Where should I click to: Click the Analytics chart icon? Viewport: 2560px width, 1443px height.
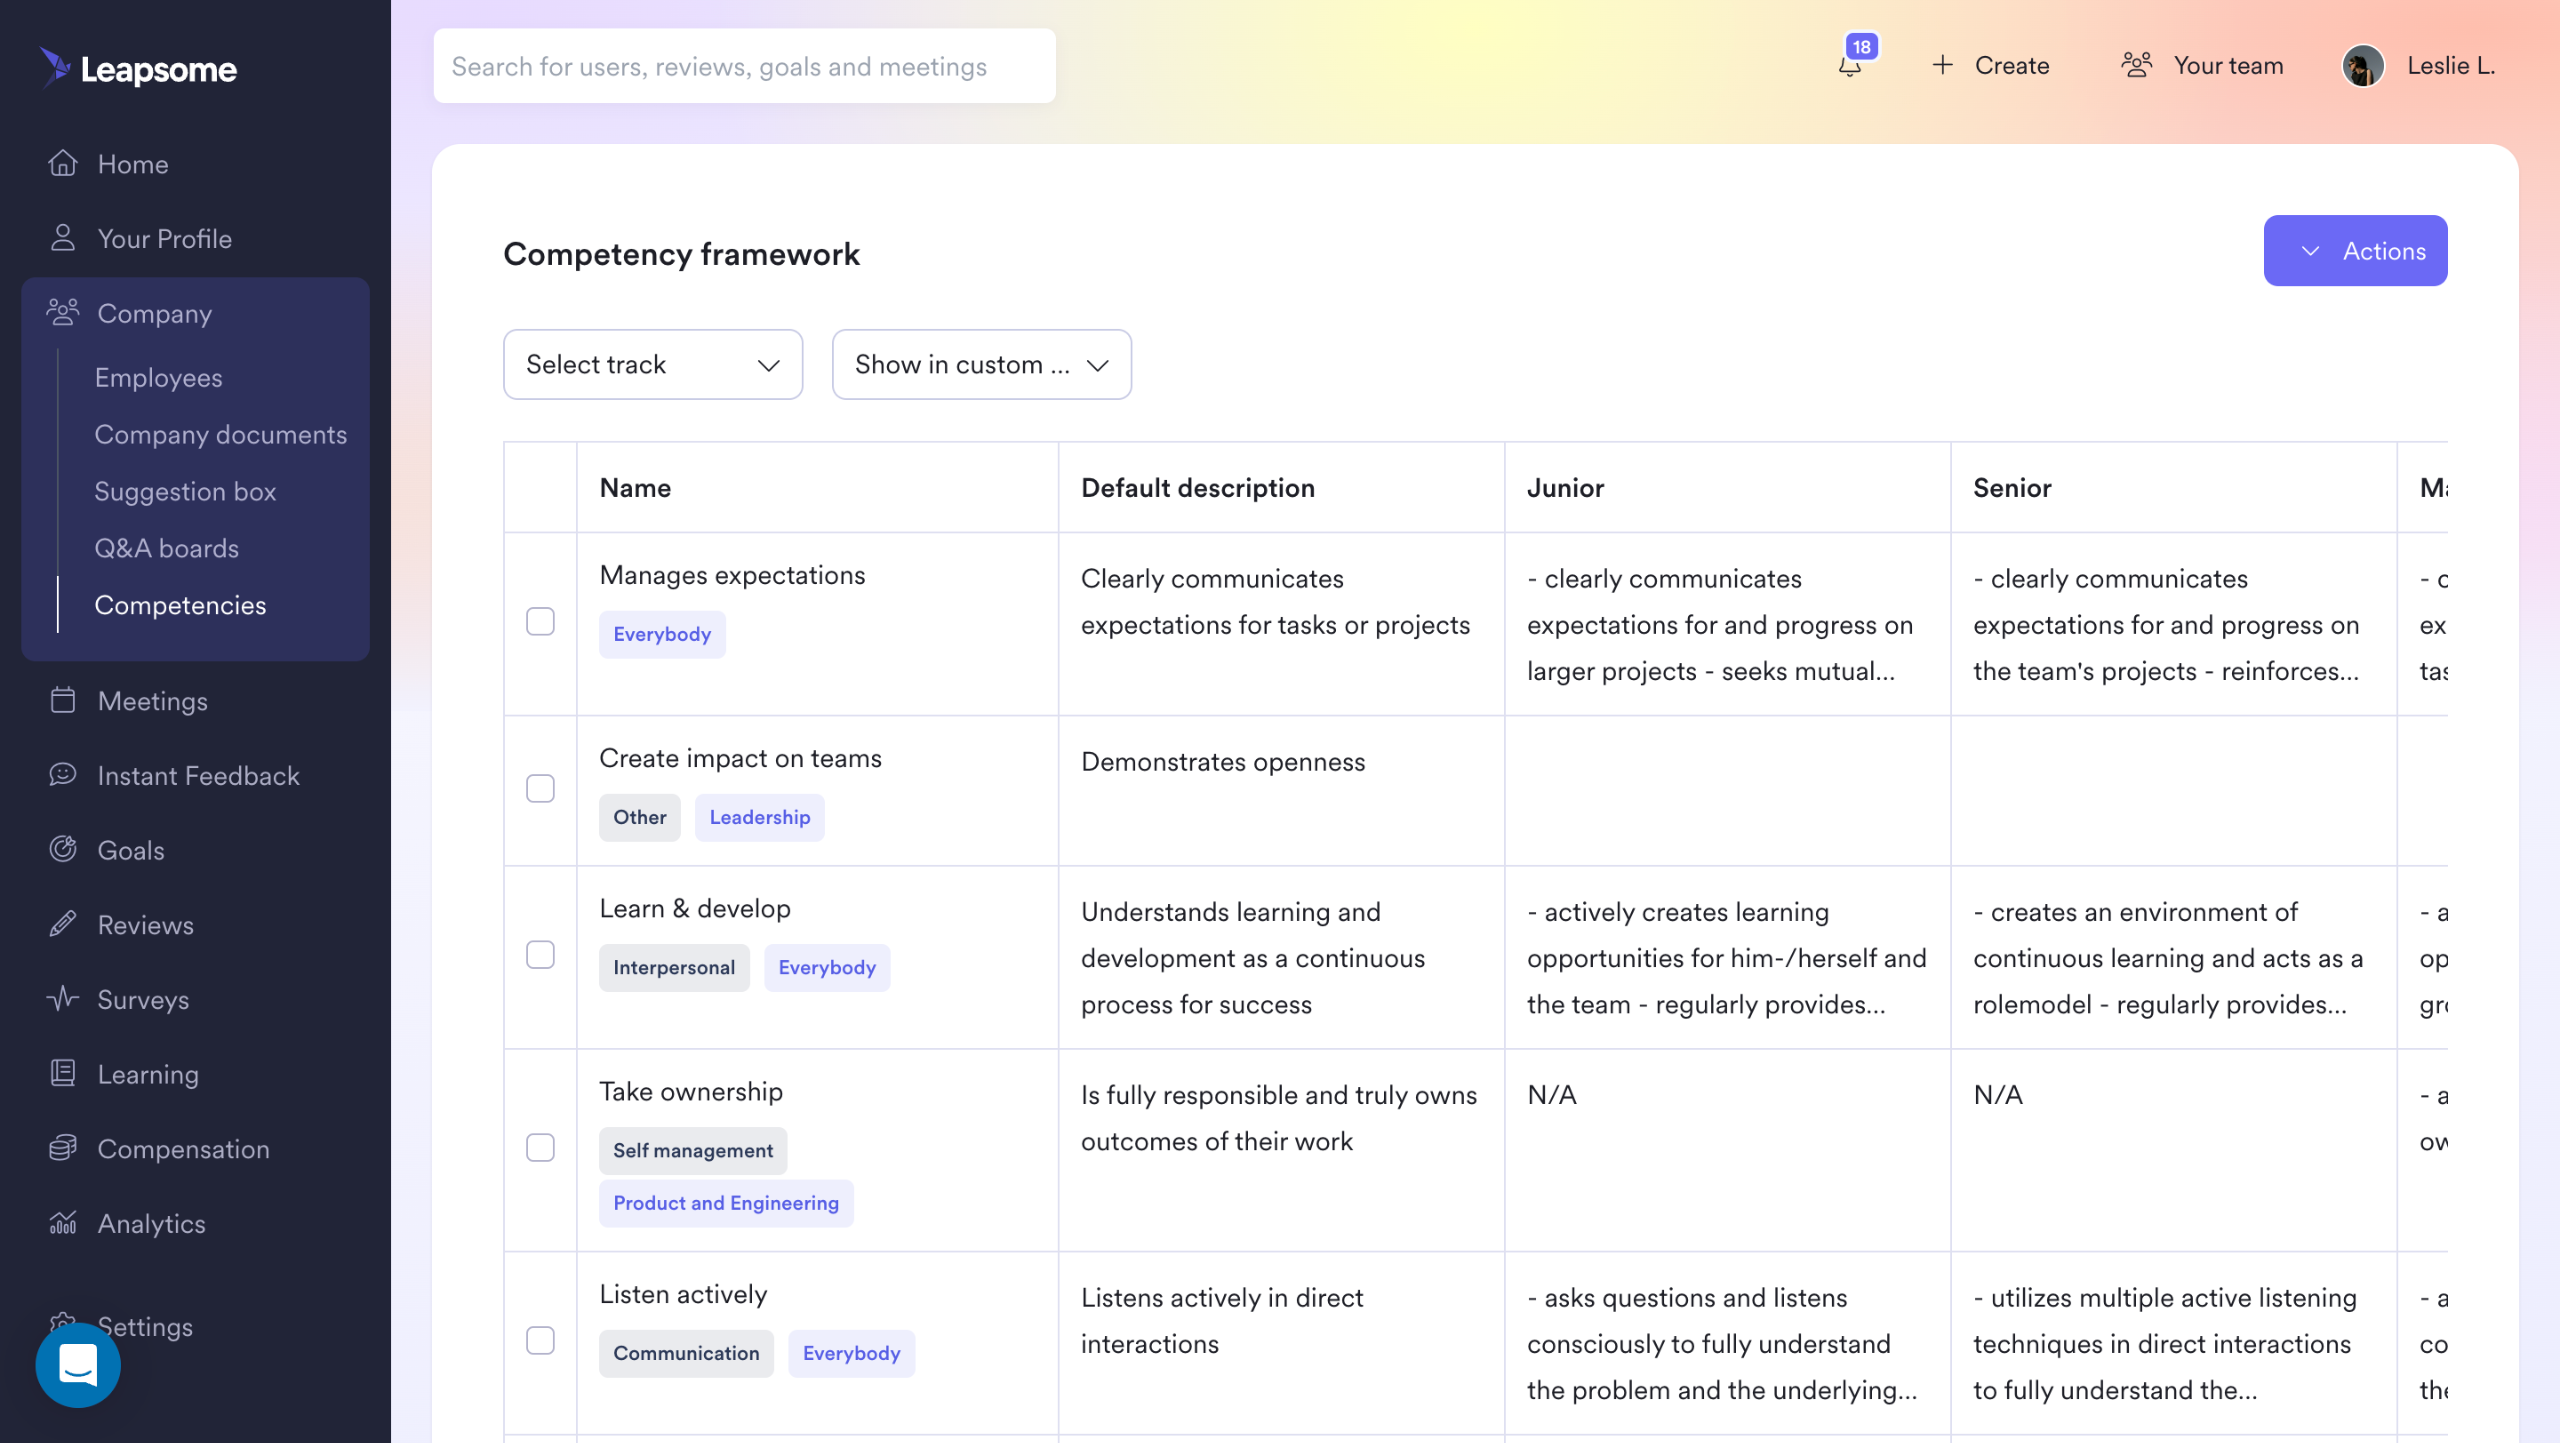coord(63,1223)
